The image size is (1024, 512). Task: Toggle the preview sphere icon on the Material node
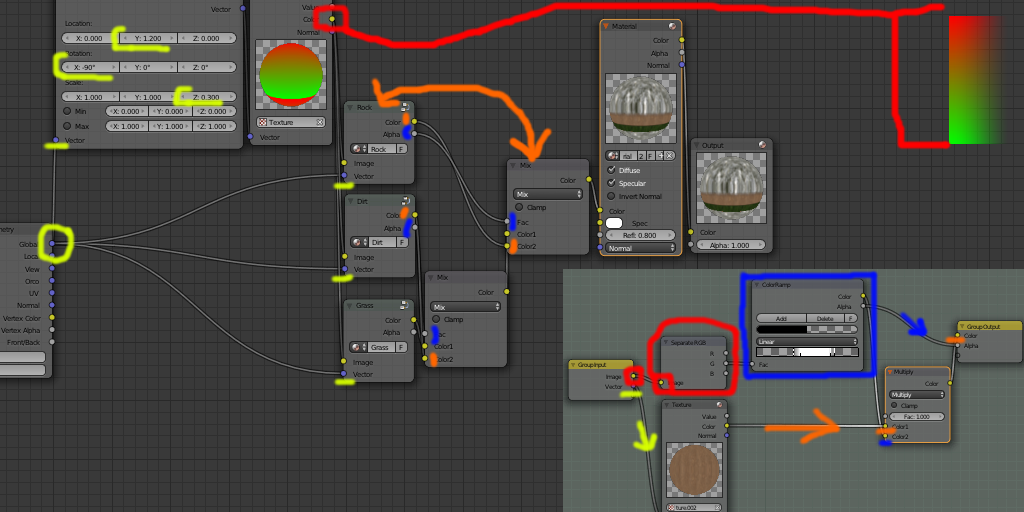(x=672, y=26)
